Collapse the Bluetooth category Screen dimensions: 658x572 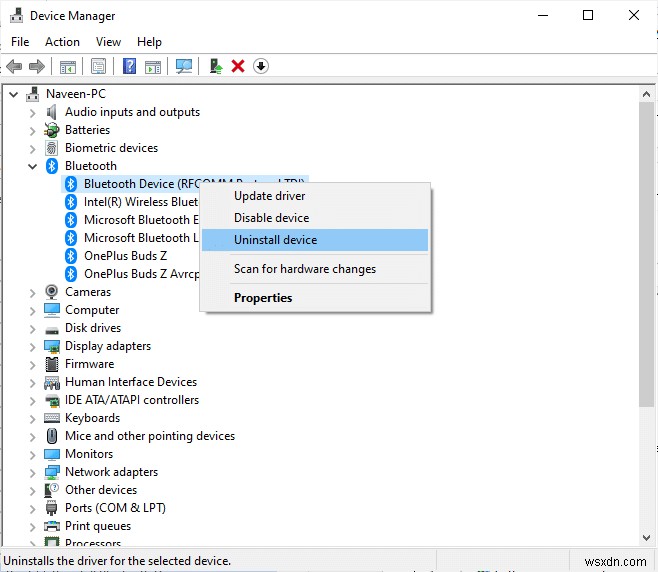click(32, 167)
